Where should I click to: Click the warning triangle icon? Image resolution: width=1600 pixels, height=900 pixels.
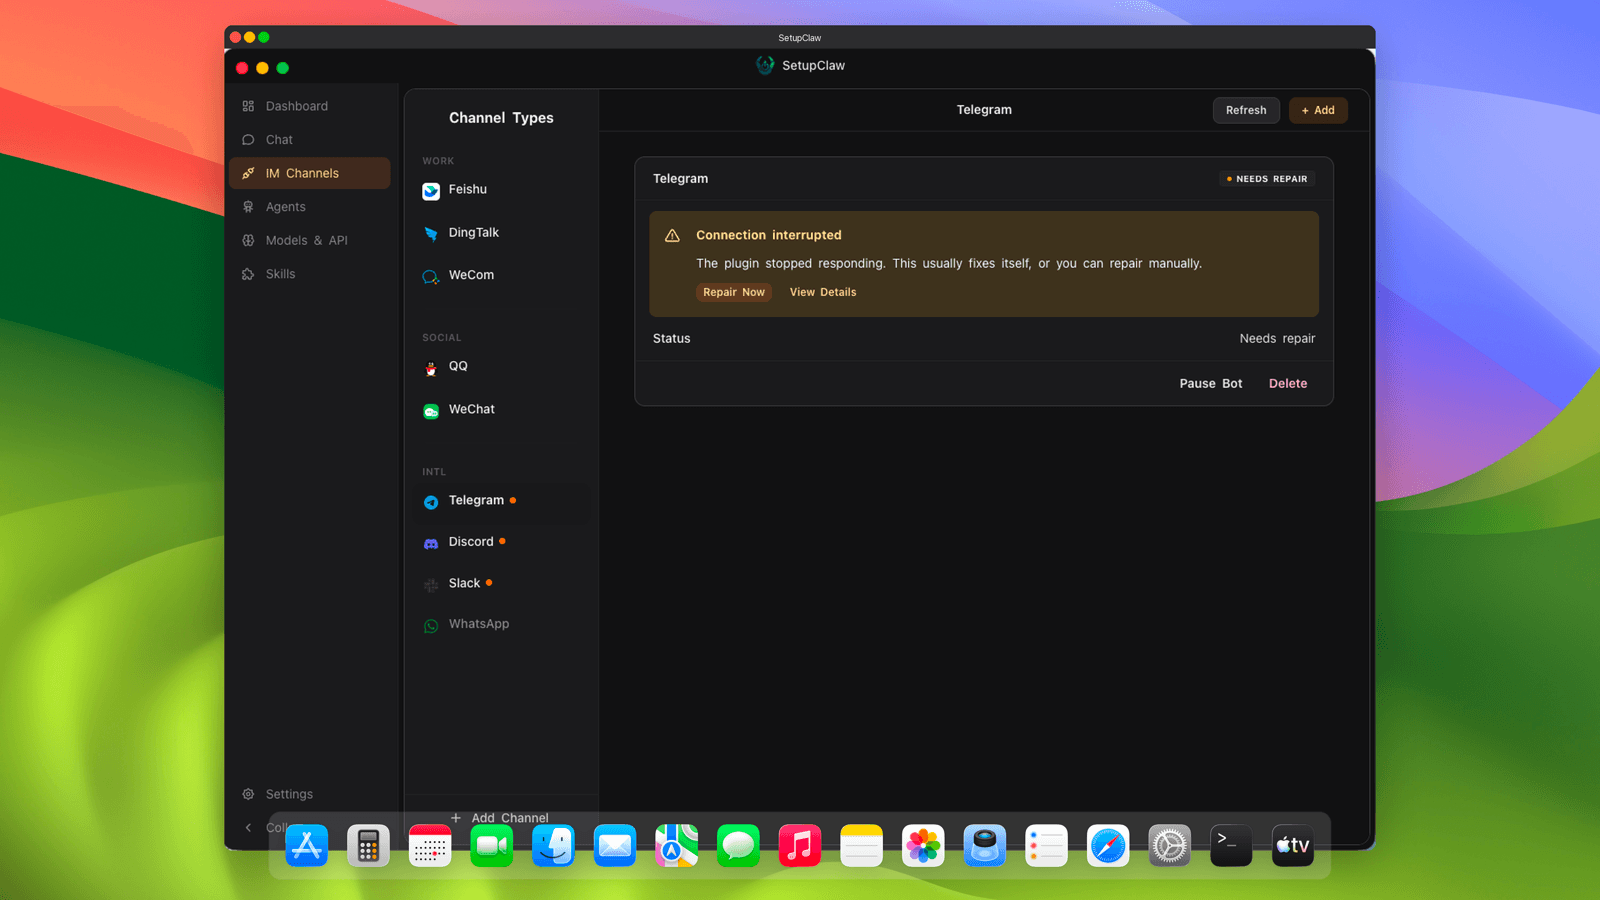[672, 236]
